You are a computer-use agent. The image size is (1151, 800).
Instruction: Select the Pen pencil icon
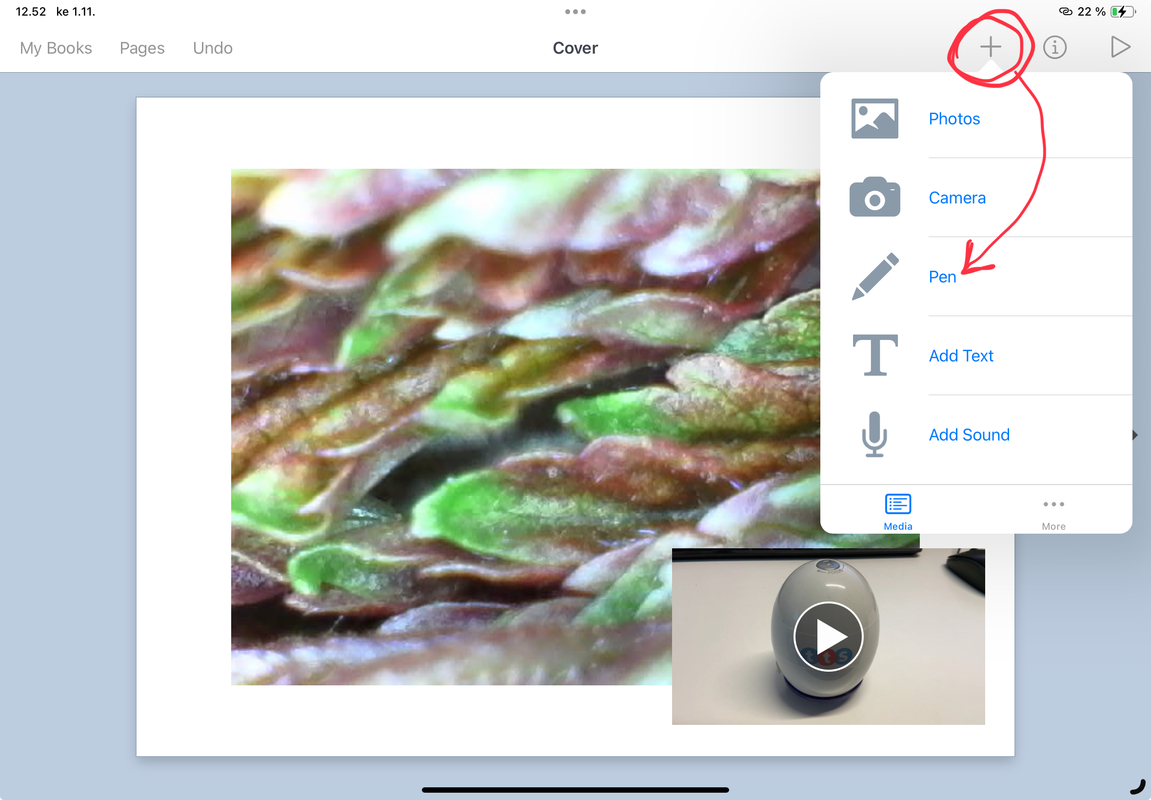(x=874, y=276)
